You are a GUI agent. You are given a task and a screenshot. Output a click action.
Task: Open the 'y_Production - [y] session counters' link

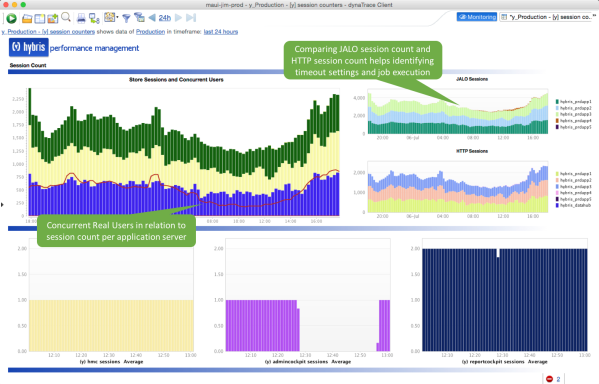point(49,32)
